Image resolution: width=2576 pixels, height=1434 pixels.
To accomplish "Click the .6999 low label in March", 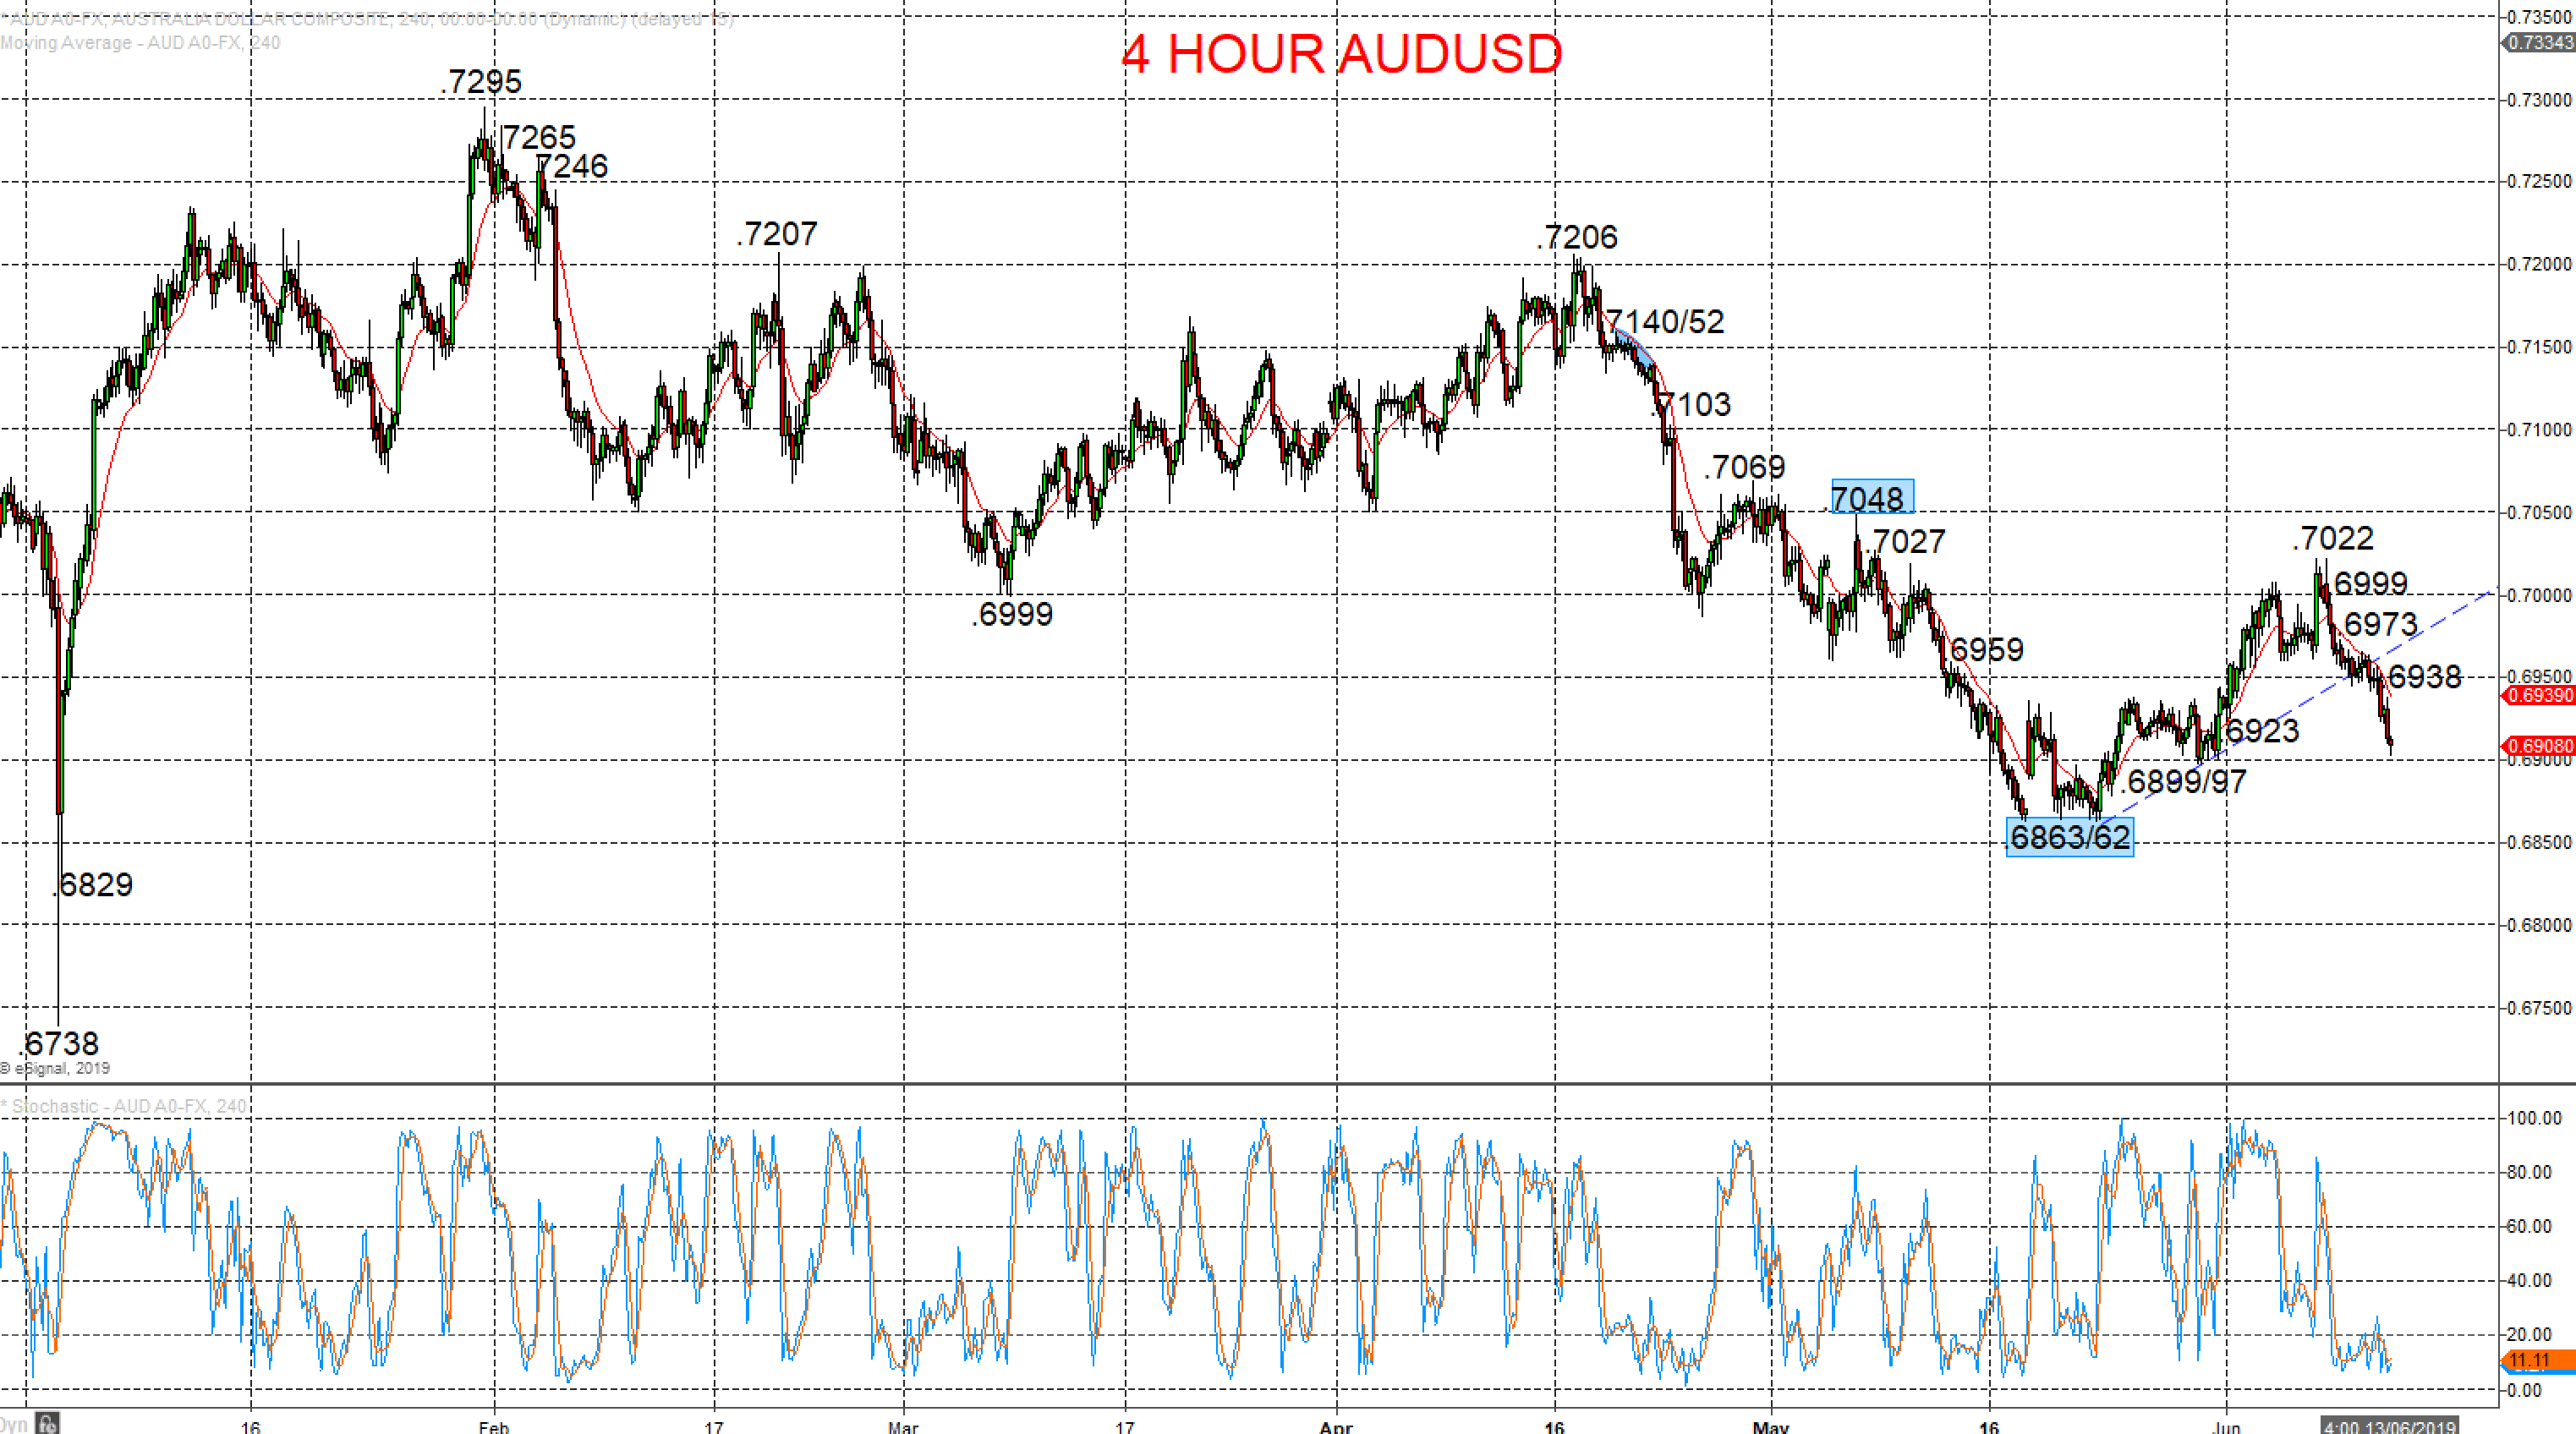I will (1012, 614).
